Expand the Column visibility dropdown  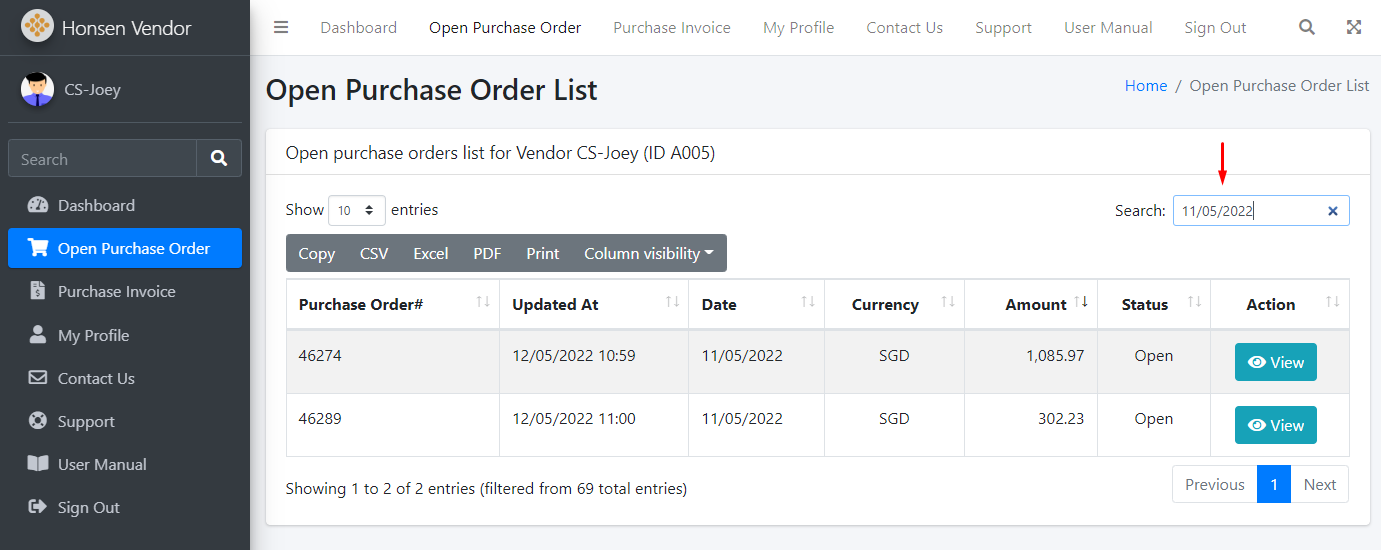(x=648, y=253)
